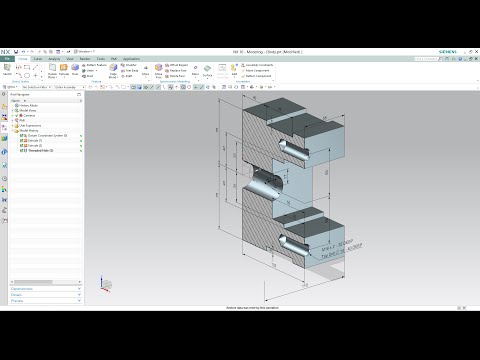Undo the last action in the toolbar
The image size is (480, 360).
(x=23, y=52)
